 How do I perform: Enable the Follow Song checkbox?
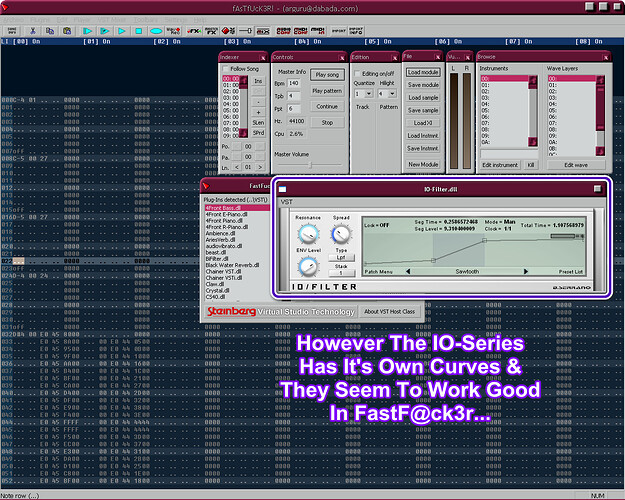click(226, 69)
